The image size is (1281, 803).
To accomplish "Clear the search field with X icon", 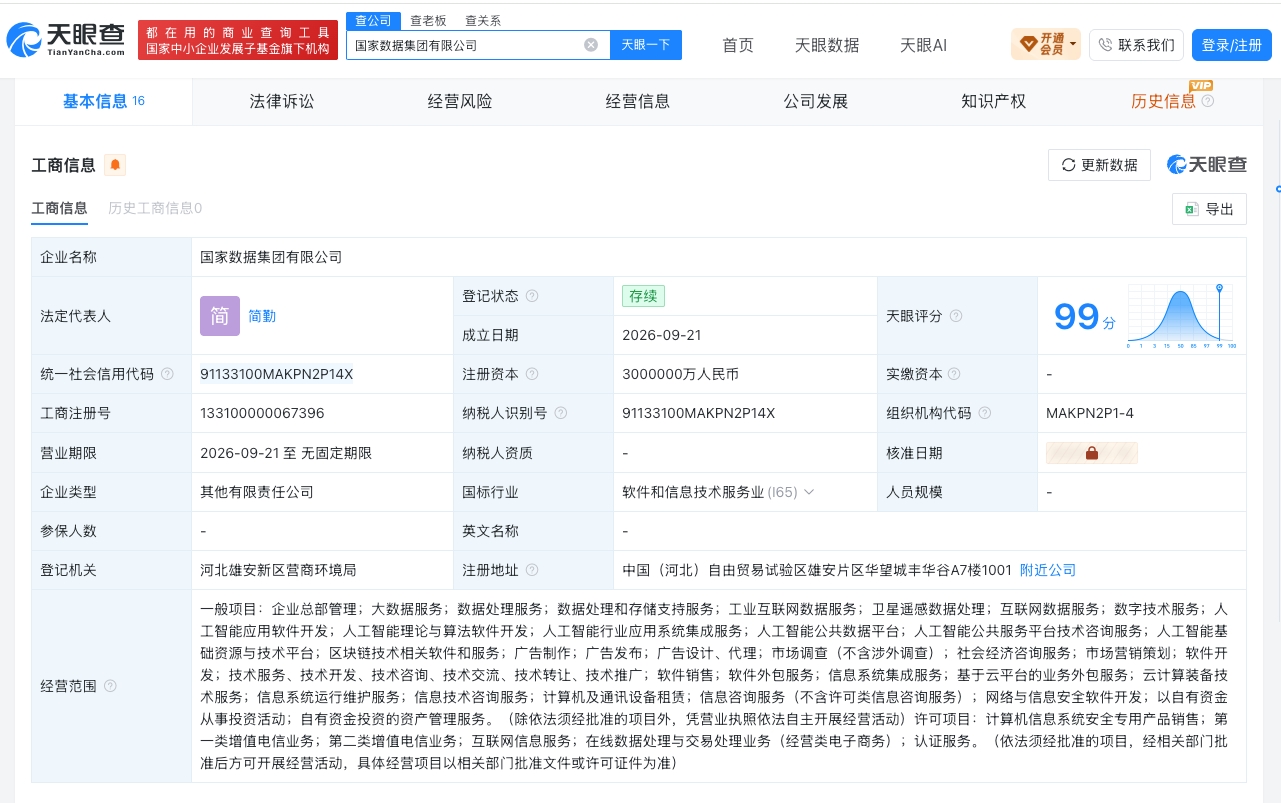I will [x=591, y=45].
